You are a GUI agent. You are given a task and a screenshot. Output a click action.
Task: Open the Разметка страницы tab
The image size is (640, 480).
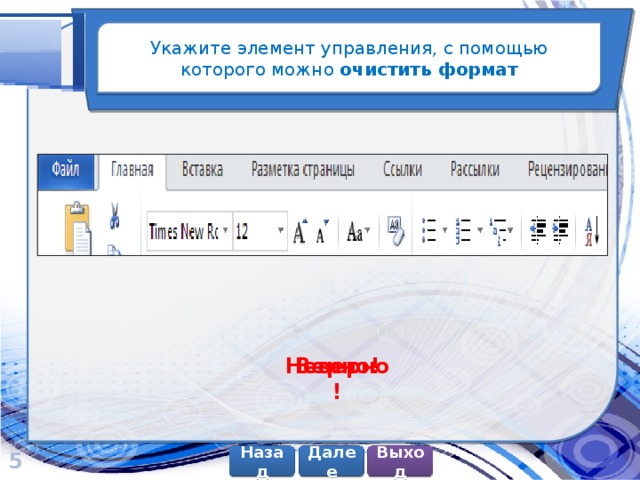pos(303,169)
